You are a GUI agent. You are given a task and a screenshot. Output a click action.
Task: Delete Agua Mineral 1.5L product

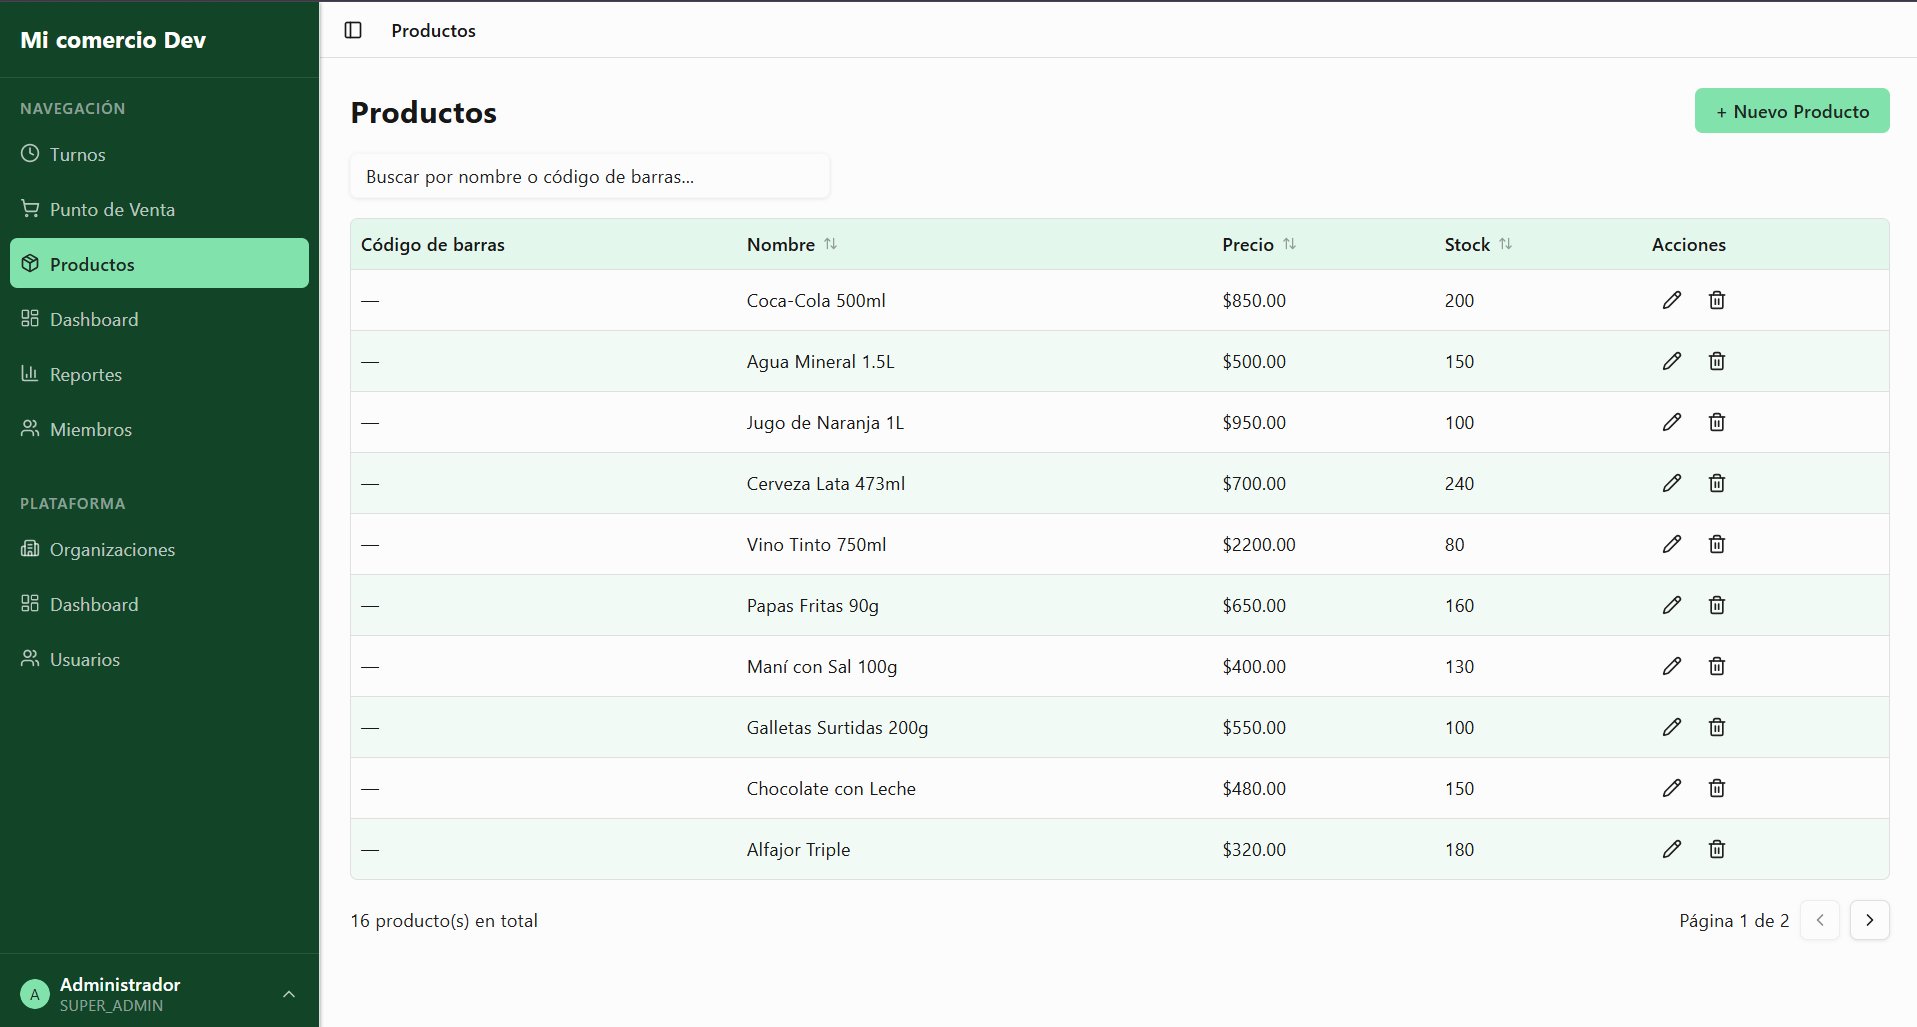(1717, 361)
